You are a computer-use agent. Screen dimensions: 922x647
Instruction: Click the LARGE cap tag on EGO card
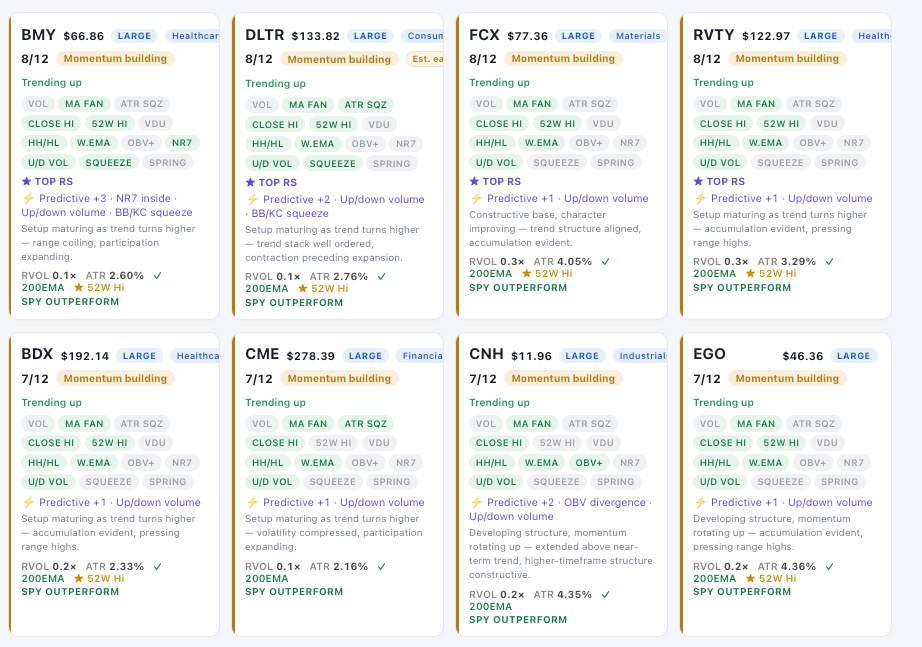(x=853, y=356)
